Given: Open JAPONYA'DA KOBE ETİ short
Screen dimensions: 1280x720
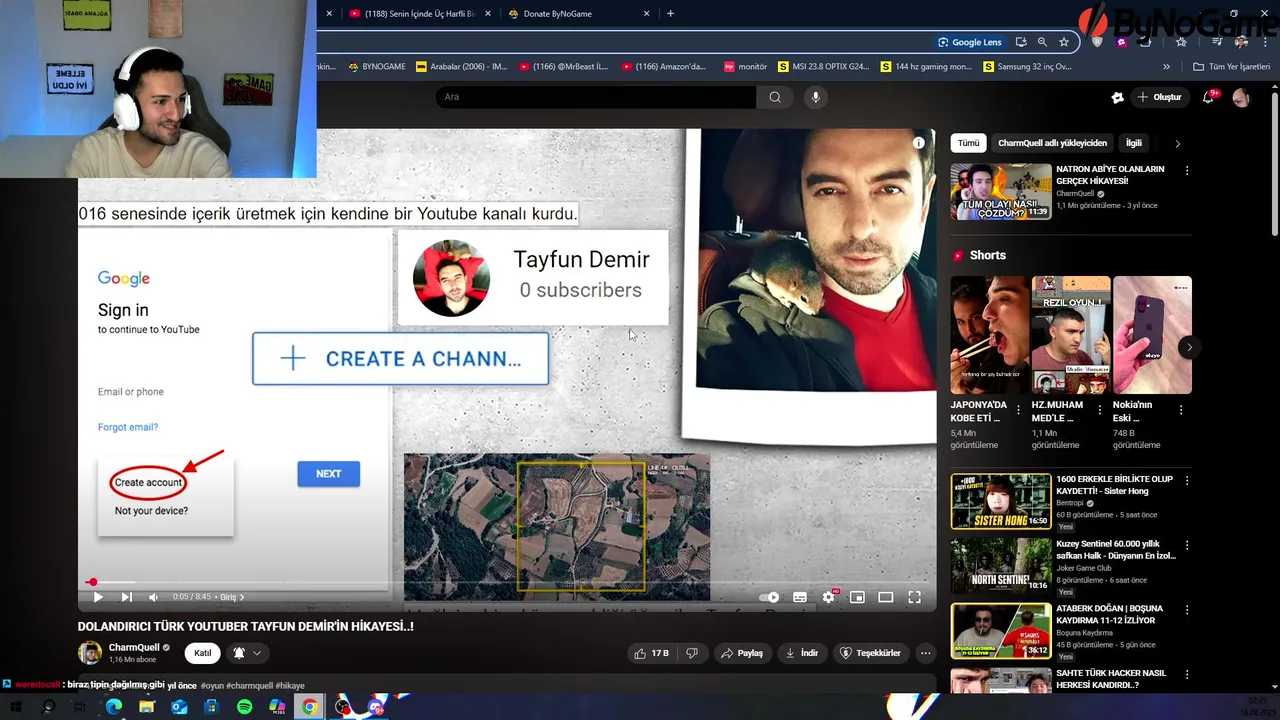Looking at the screenshot, I should [990, 335].
